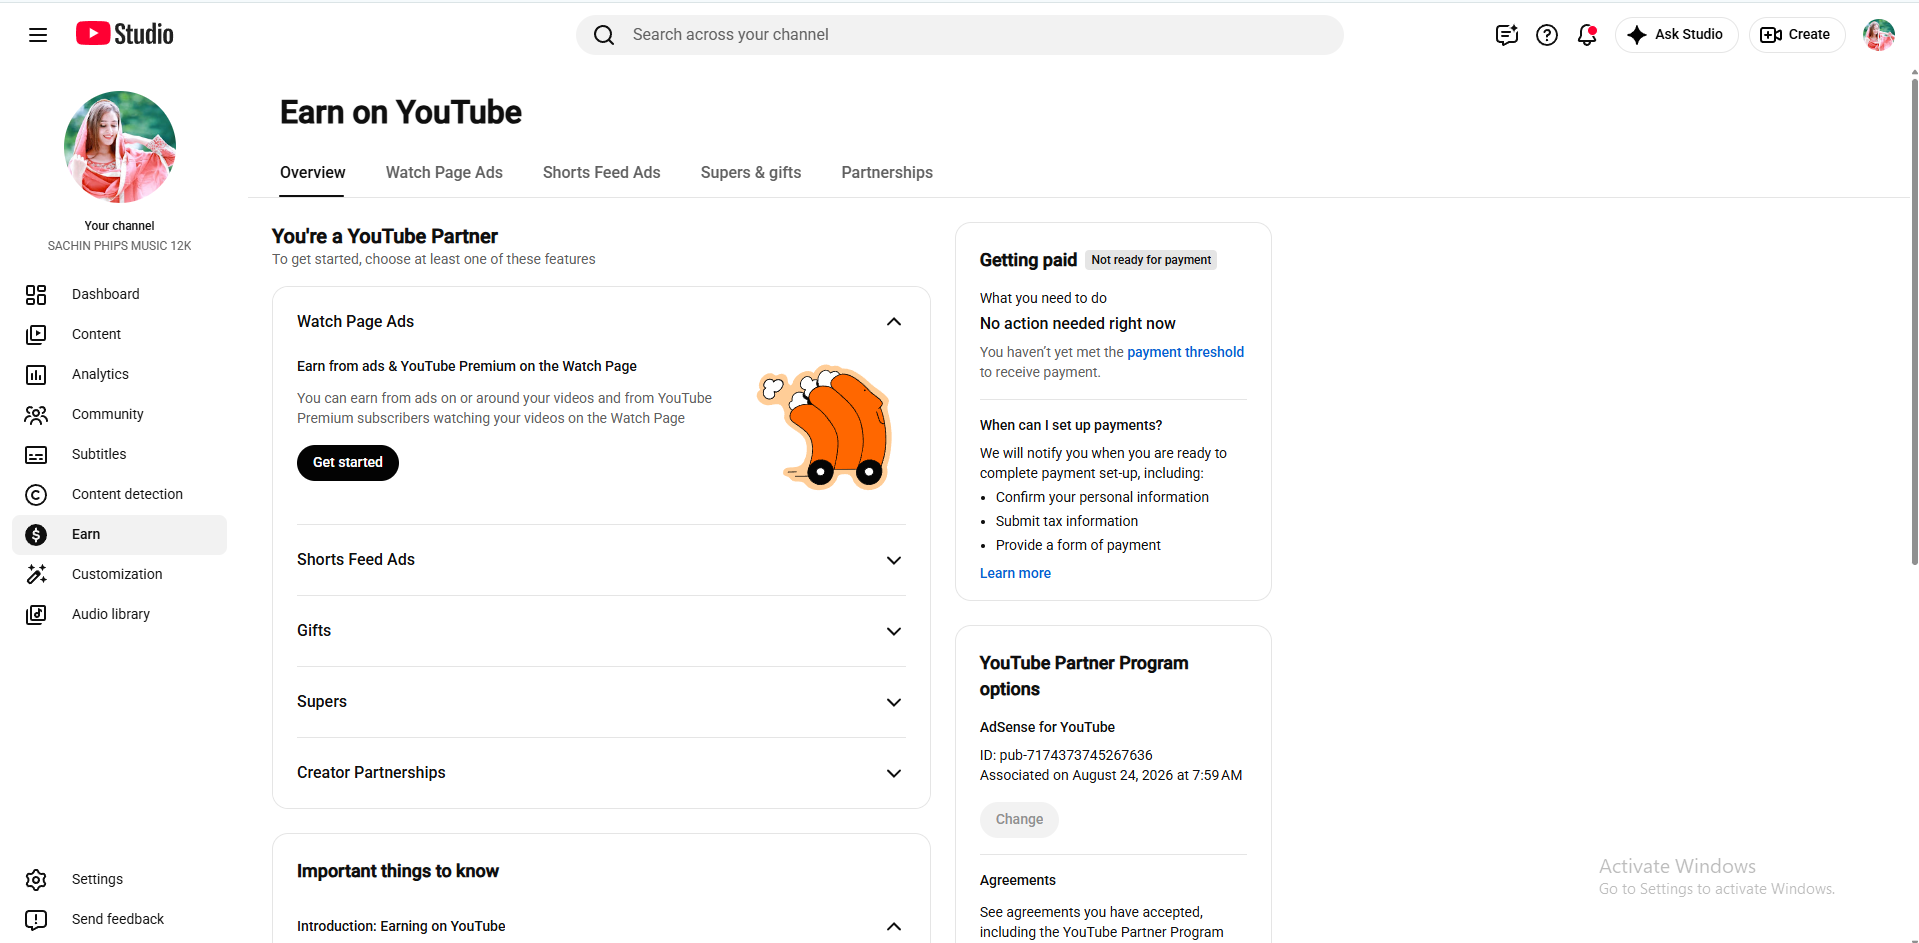Expand the Creator Partnerships section
Image resolution: width=1919 pixels, height=943 pixels.
tap(894, 773)
